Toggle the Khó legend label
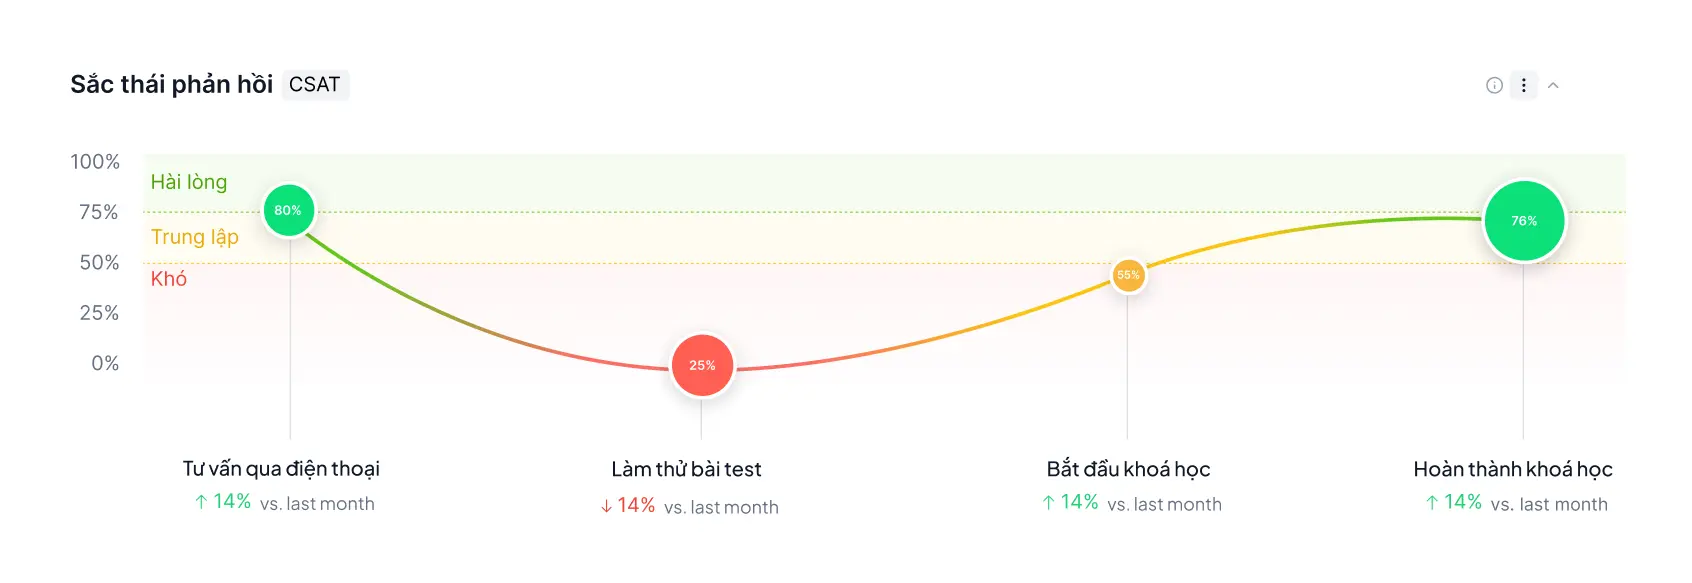Image resolution: width=1692 pixels, height=583 pixels. pyautogui.click(x=167, y=279)
